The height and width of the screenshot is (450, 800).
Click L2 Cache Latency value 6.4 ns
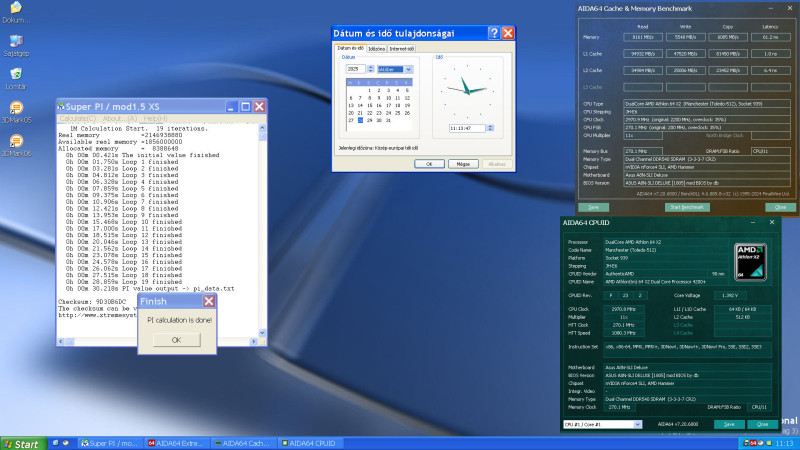(x=770, y=70)
